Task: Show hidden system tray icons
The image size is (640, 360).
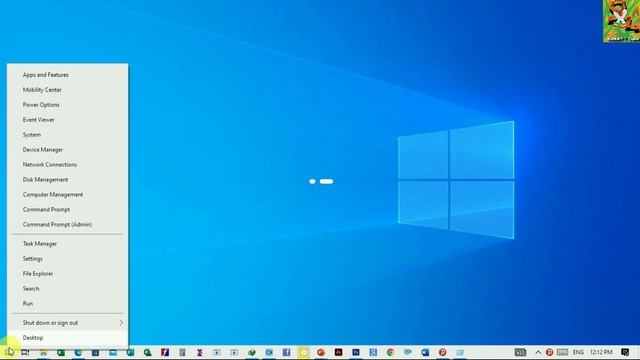Action: (x=538, y=352)
